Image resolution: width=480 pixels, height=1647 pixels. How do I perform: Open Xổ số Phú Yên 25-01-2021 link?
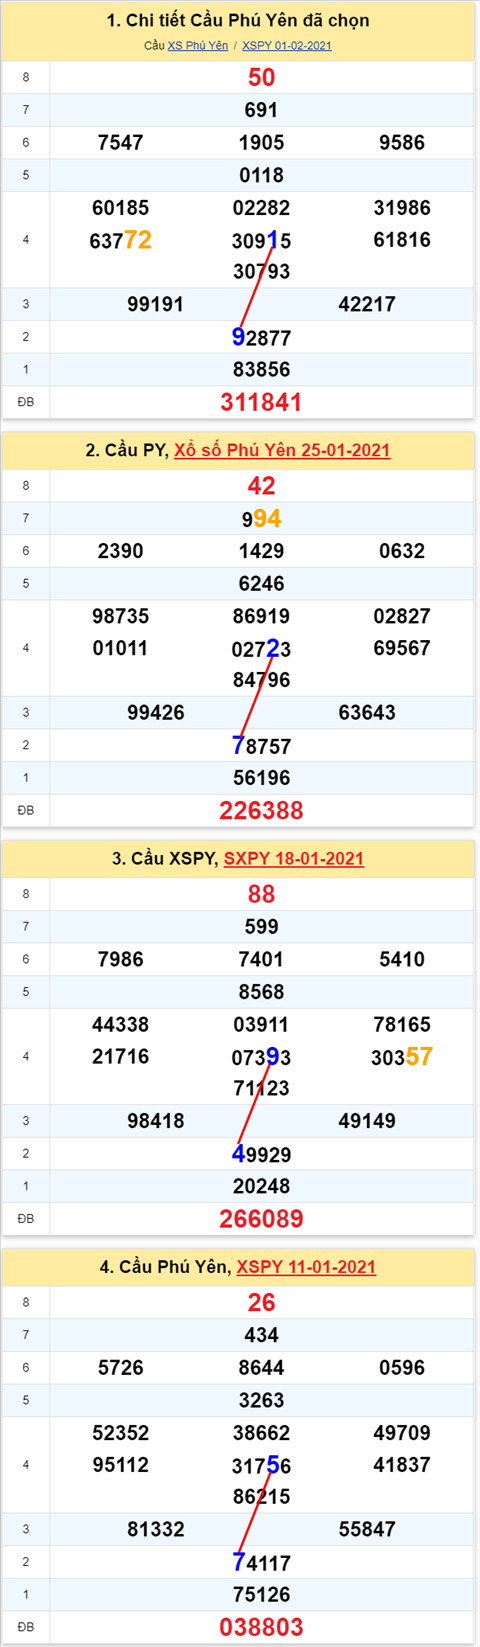[282, 450]
